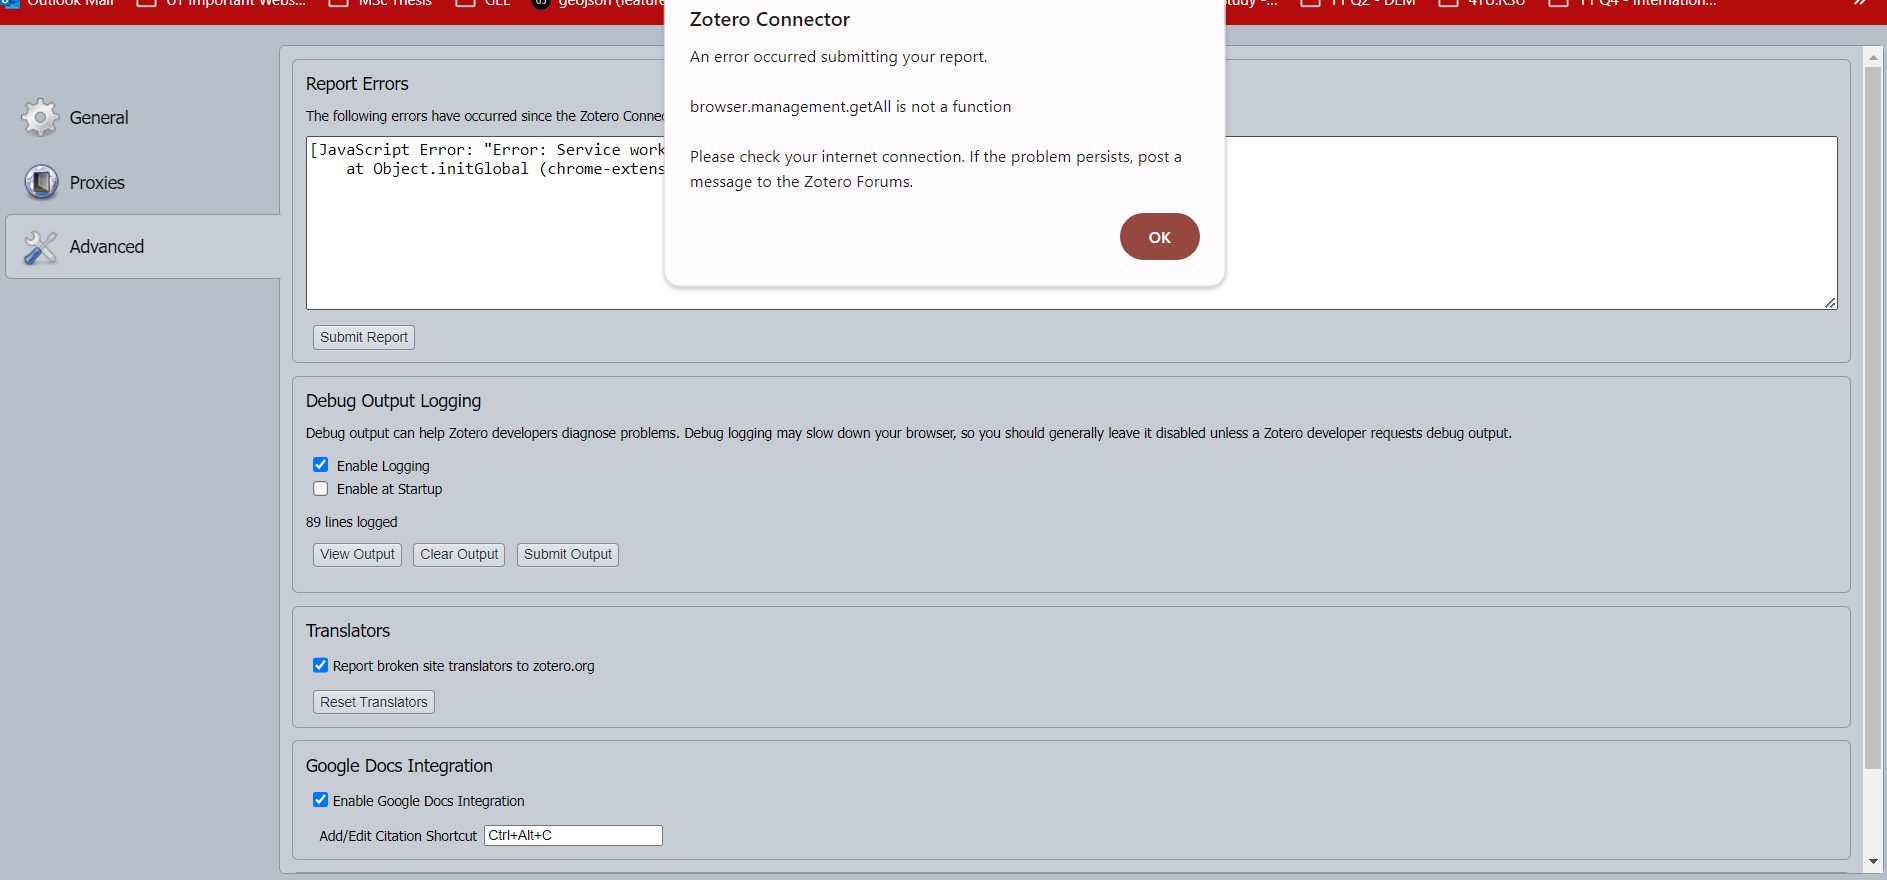Image resolution: width=1887 pixels, height=880 pixels.
Task: Click the "at Object.initGlobal" log line
Action: click(x=505, y=169)
